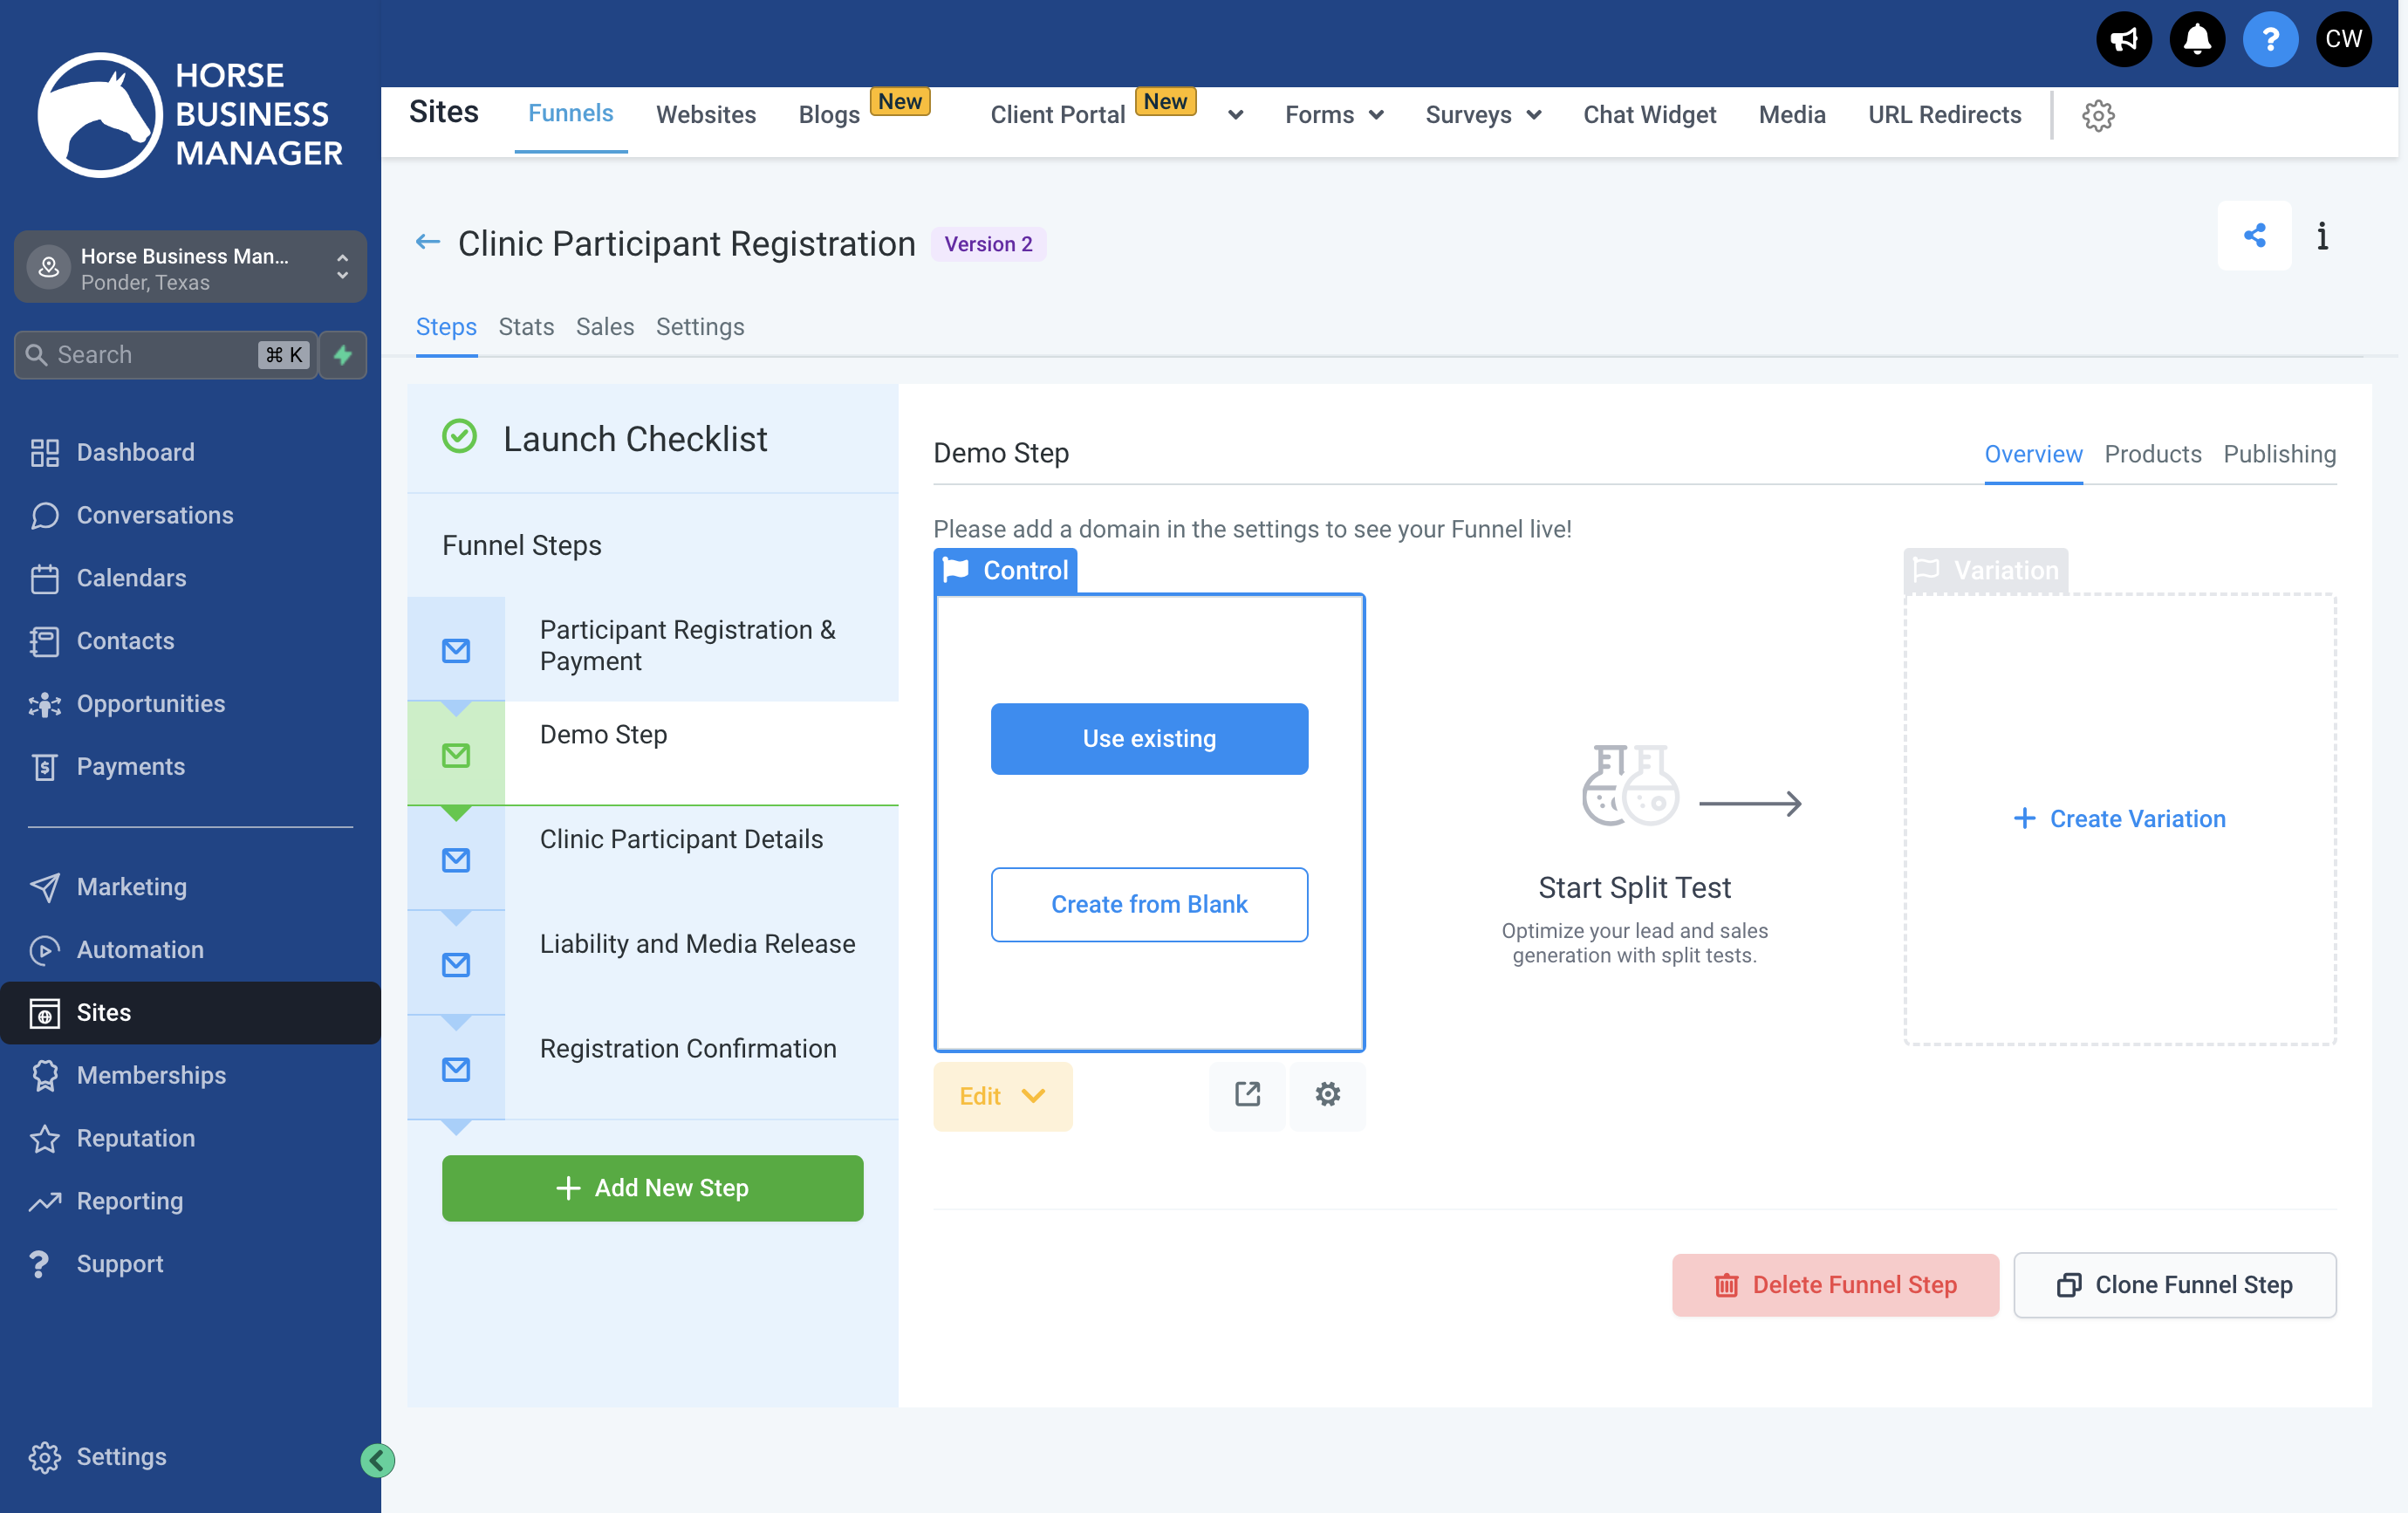Collapse the sidebar with green chevron
The image size is (2408, 1513).
(377, 1460)
